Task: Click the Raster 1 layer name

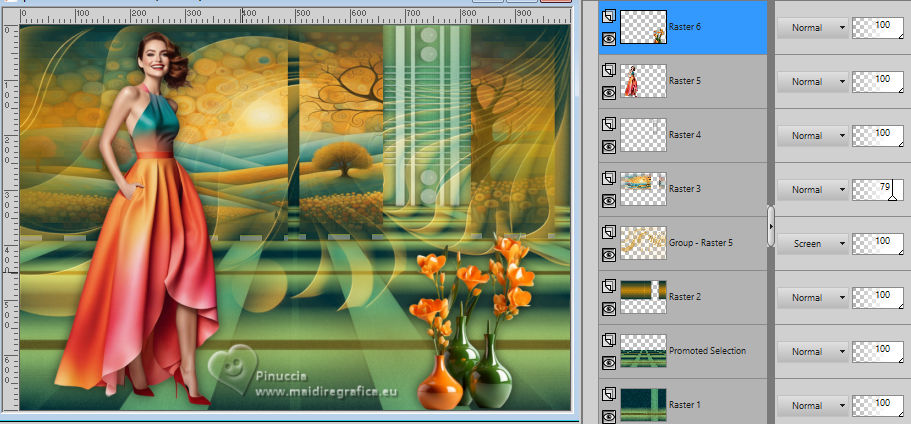Action: 684,405
